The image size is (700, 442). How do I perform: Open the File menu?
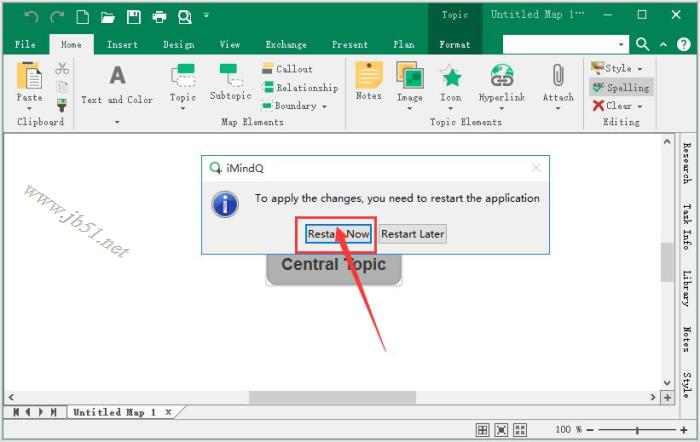25,44
